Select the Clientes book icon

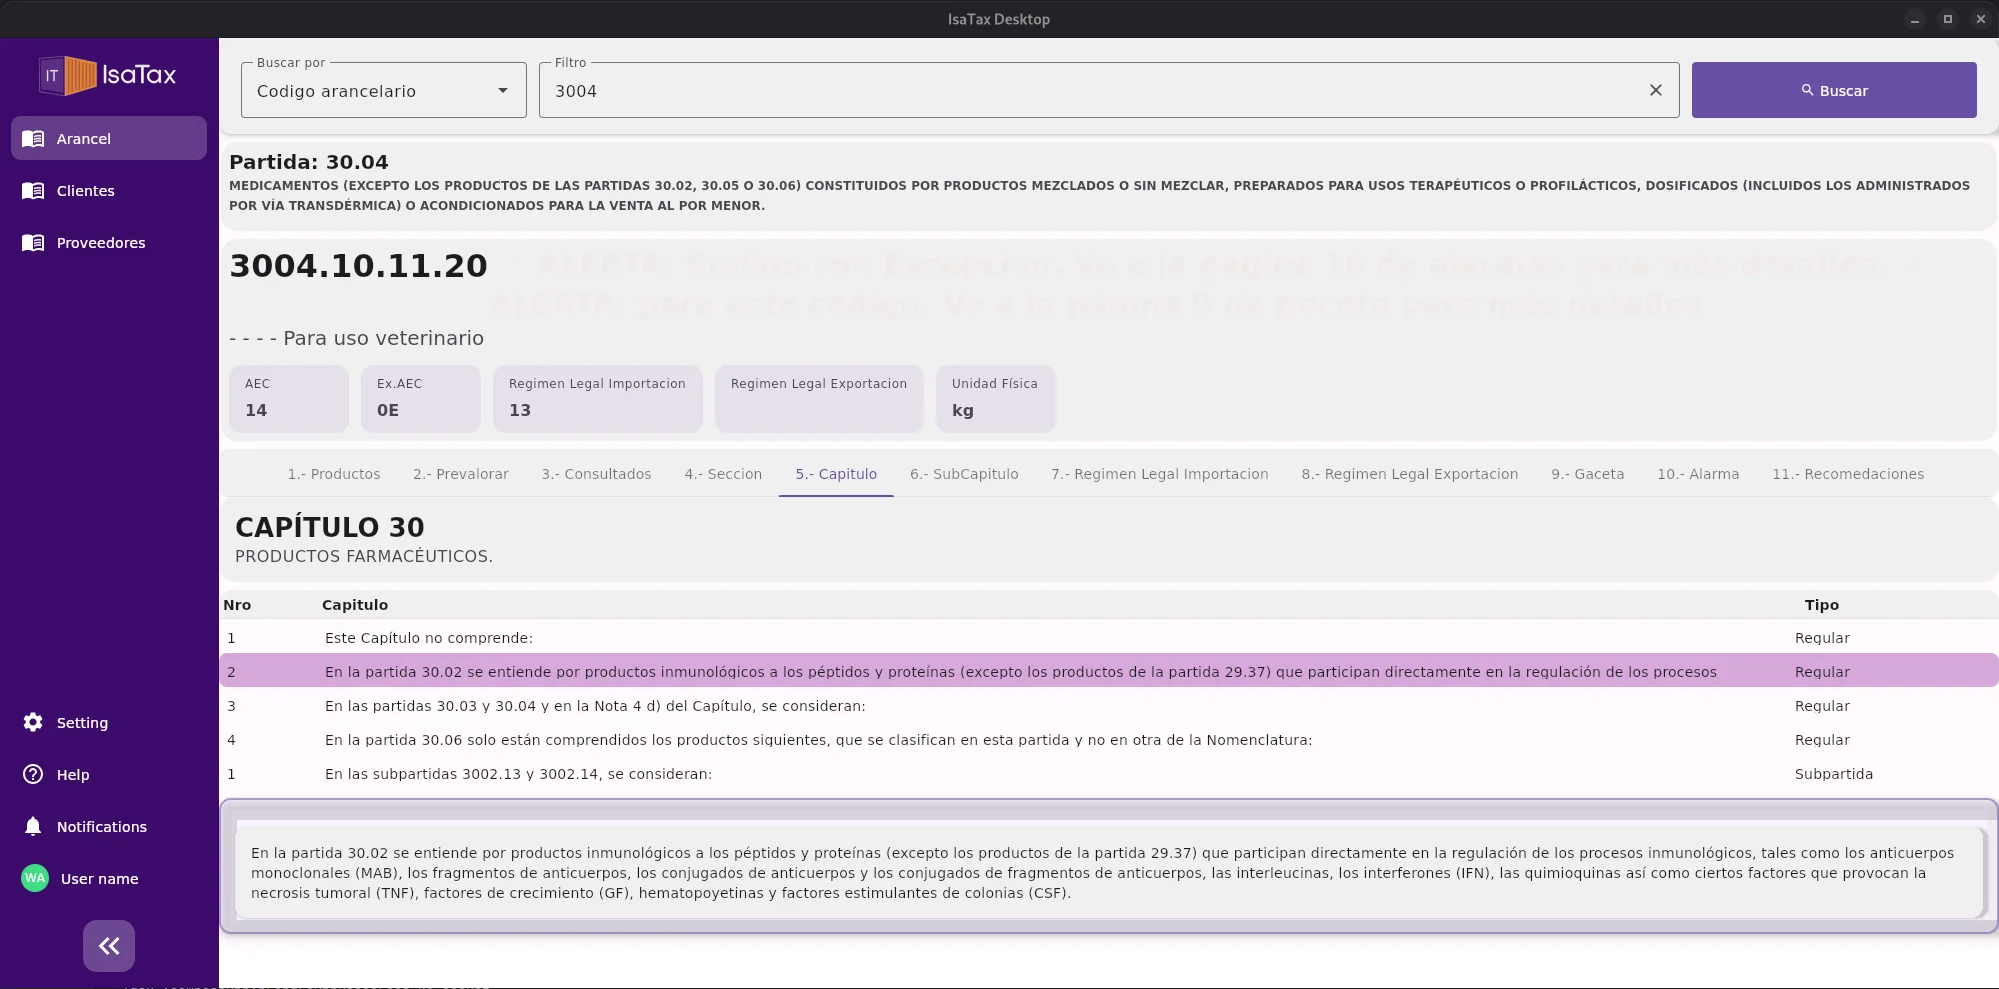33,190
